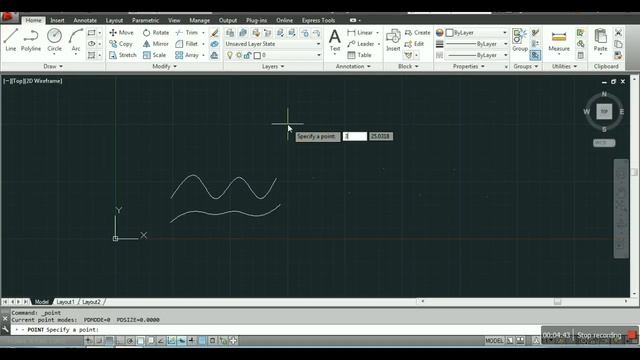Image resolution: width=640 pixels, height=360 pixels.
Task: Expand the Draw panel
Action: (53, 66)
